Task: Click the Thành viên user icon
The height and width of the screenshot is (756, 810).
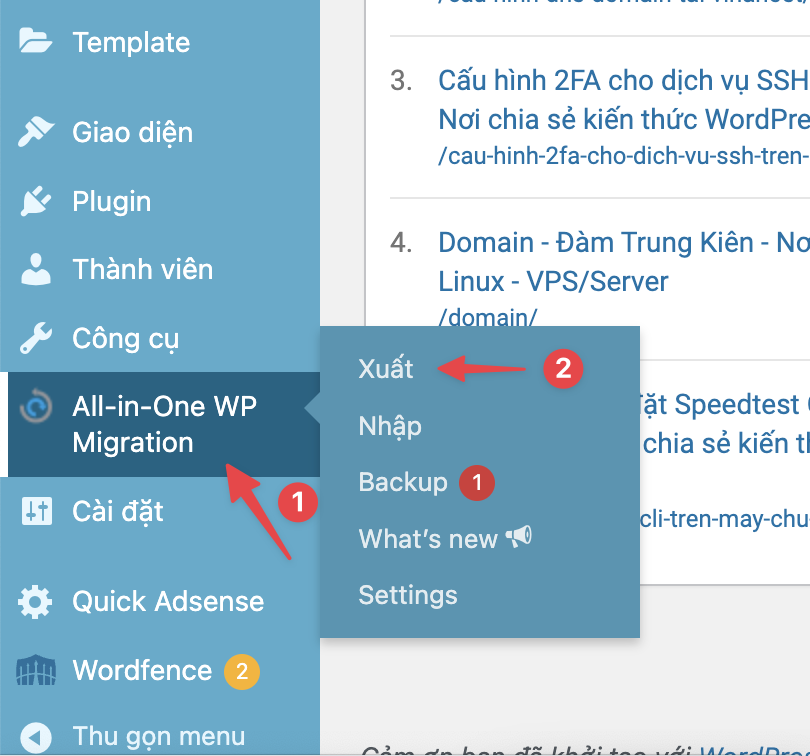Action: point(36,269)
